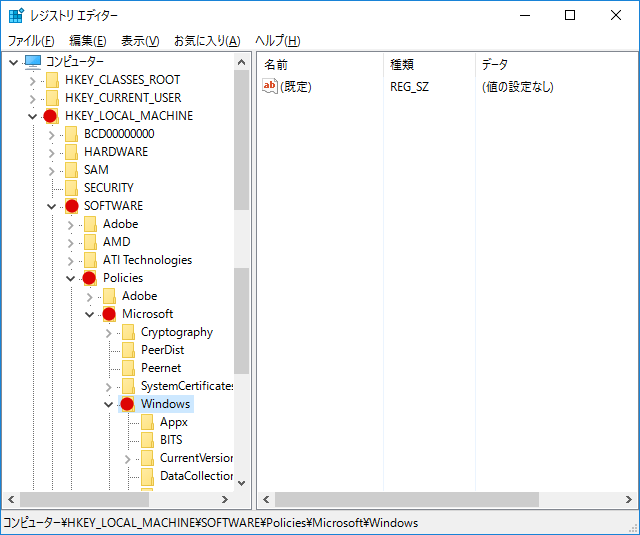Click the SystemCertificates folder icon

tap(128, 386)
